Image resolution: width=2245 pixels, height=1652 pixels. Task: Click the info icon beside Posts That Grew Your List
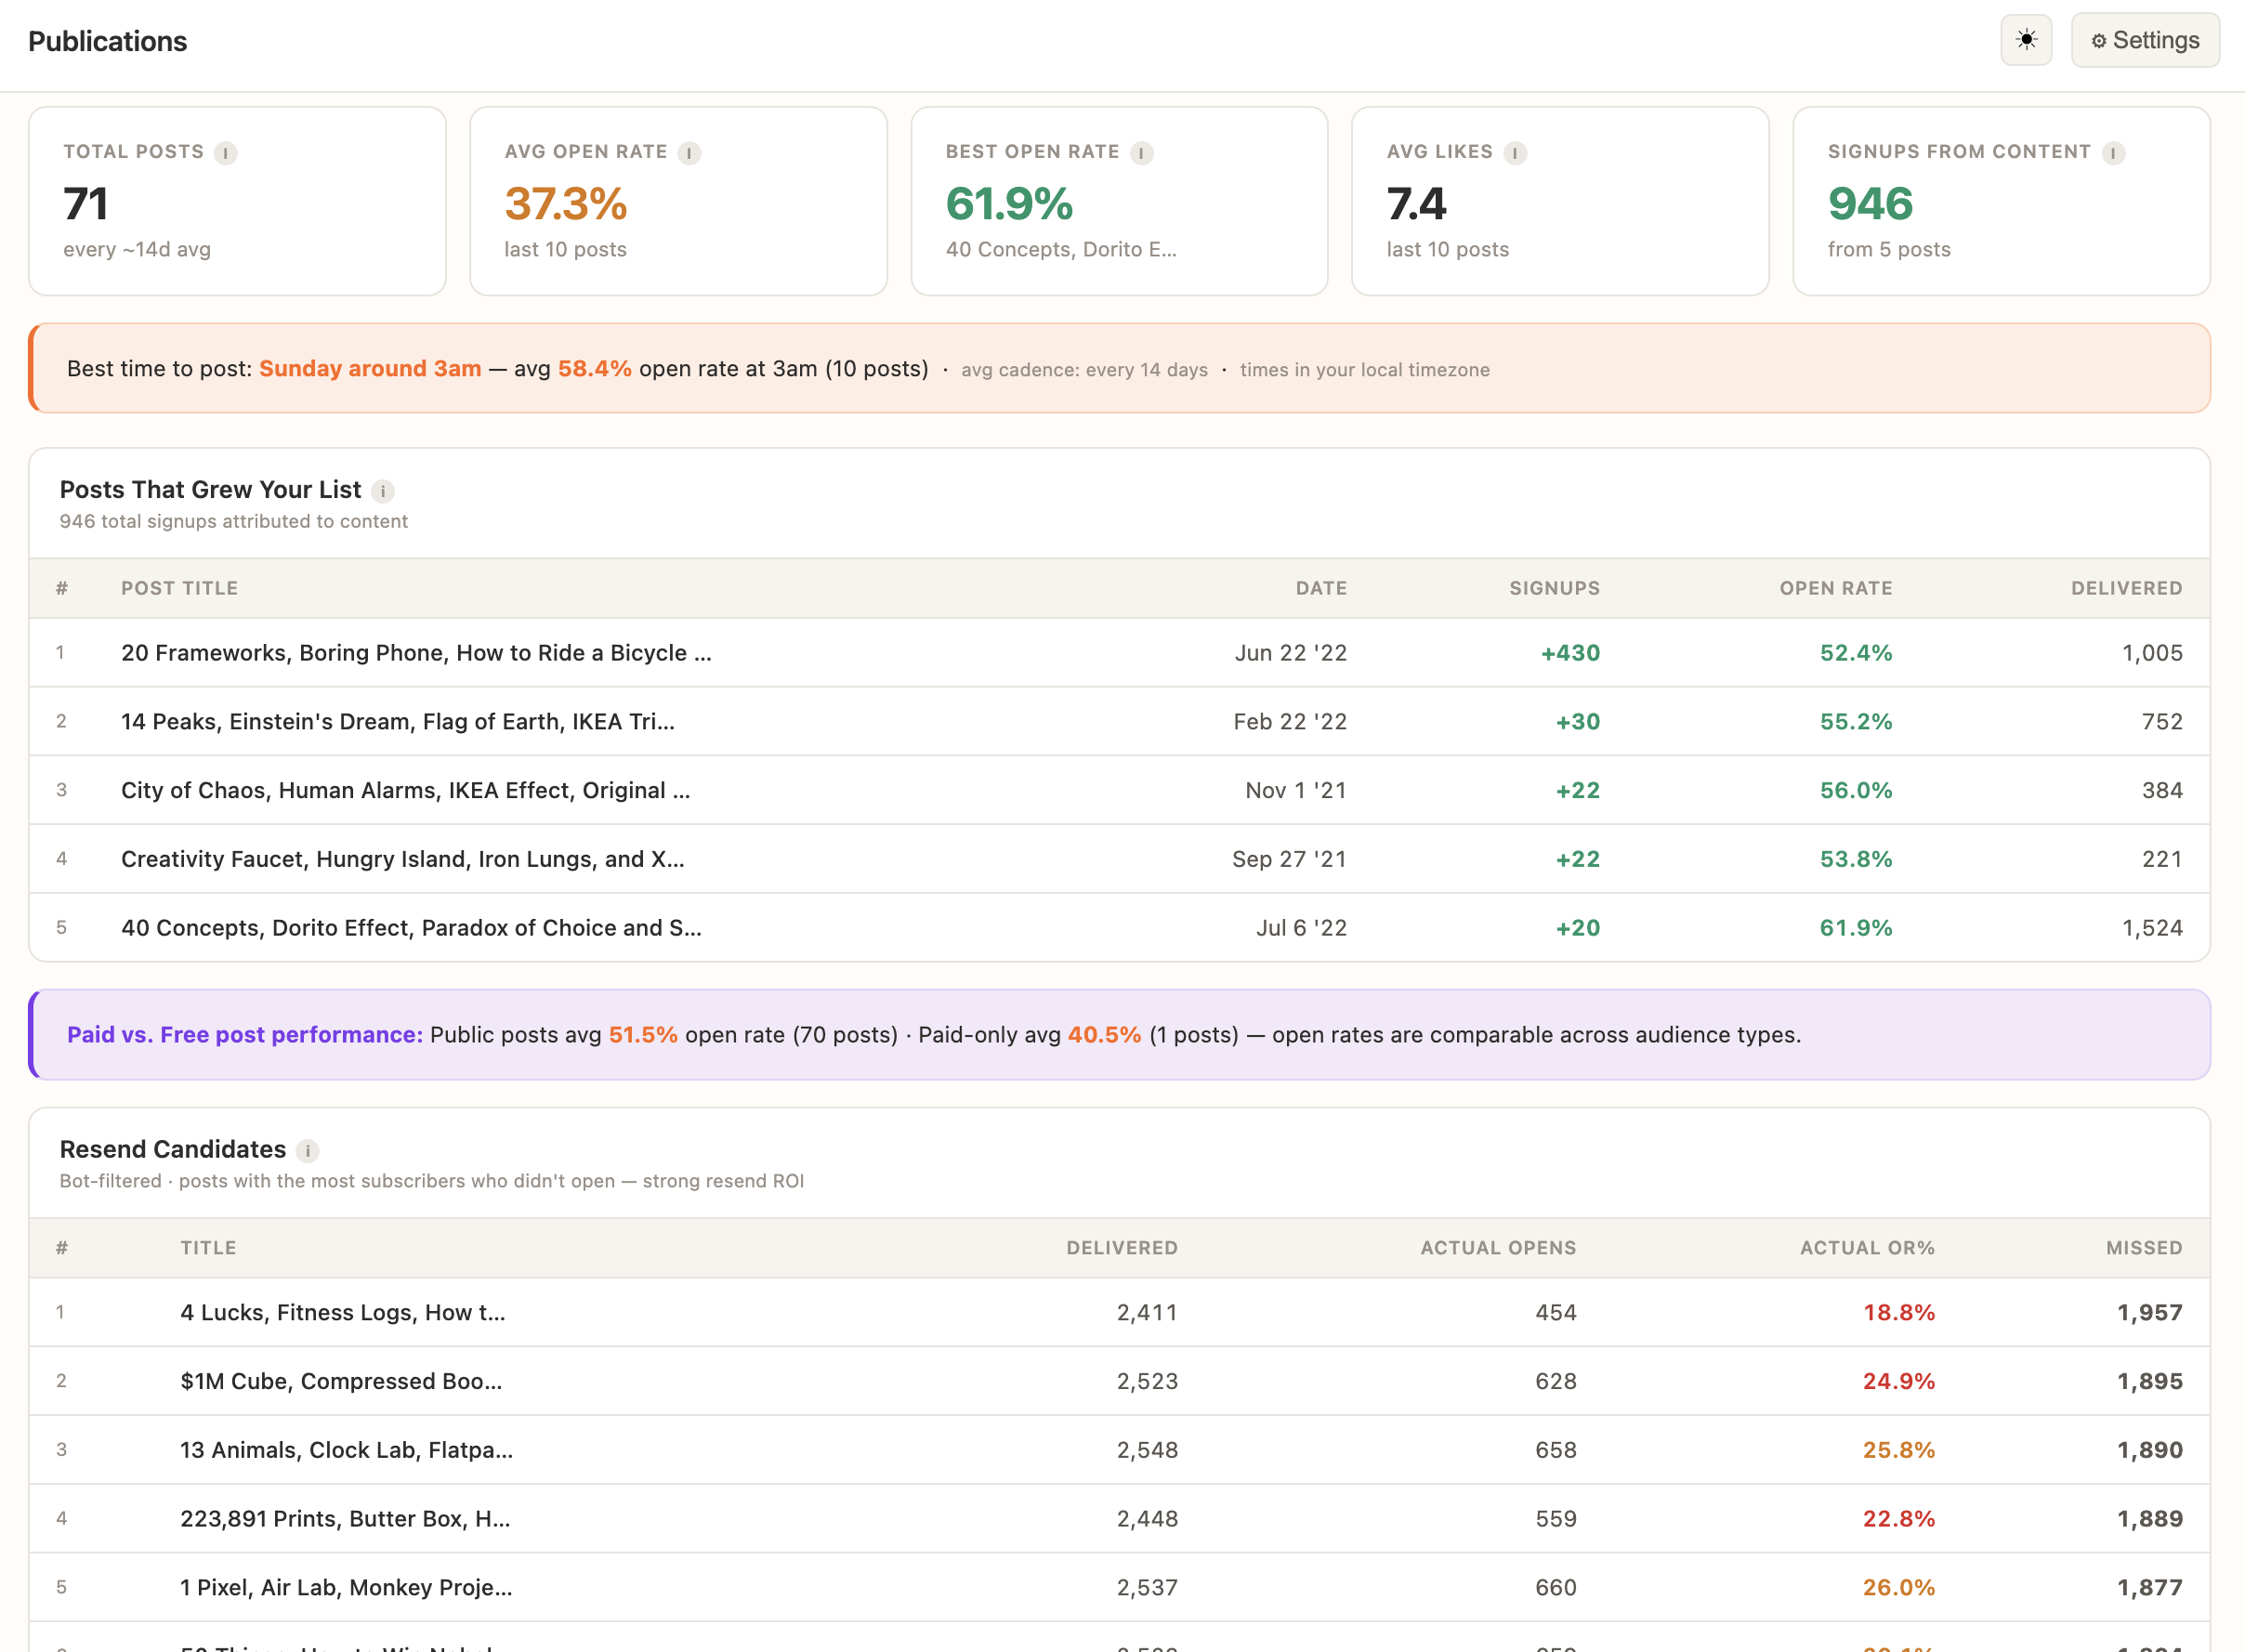point(384,491)
